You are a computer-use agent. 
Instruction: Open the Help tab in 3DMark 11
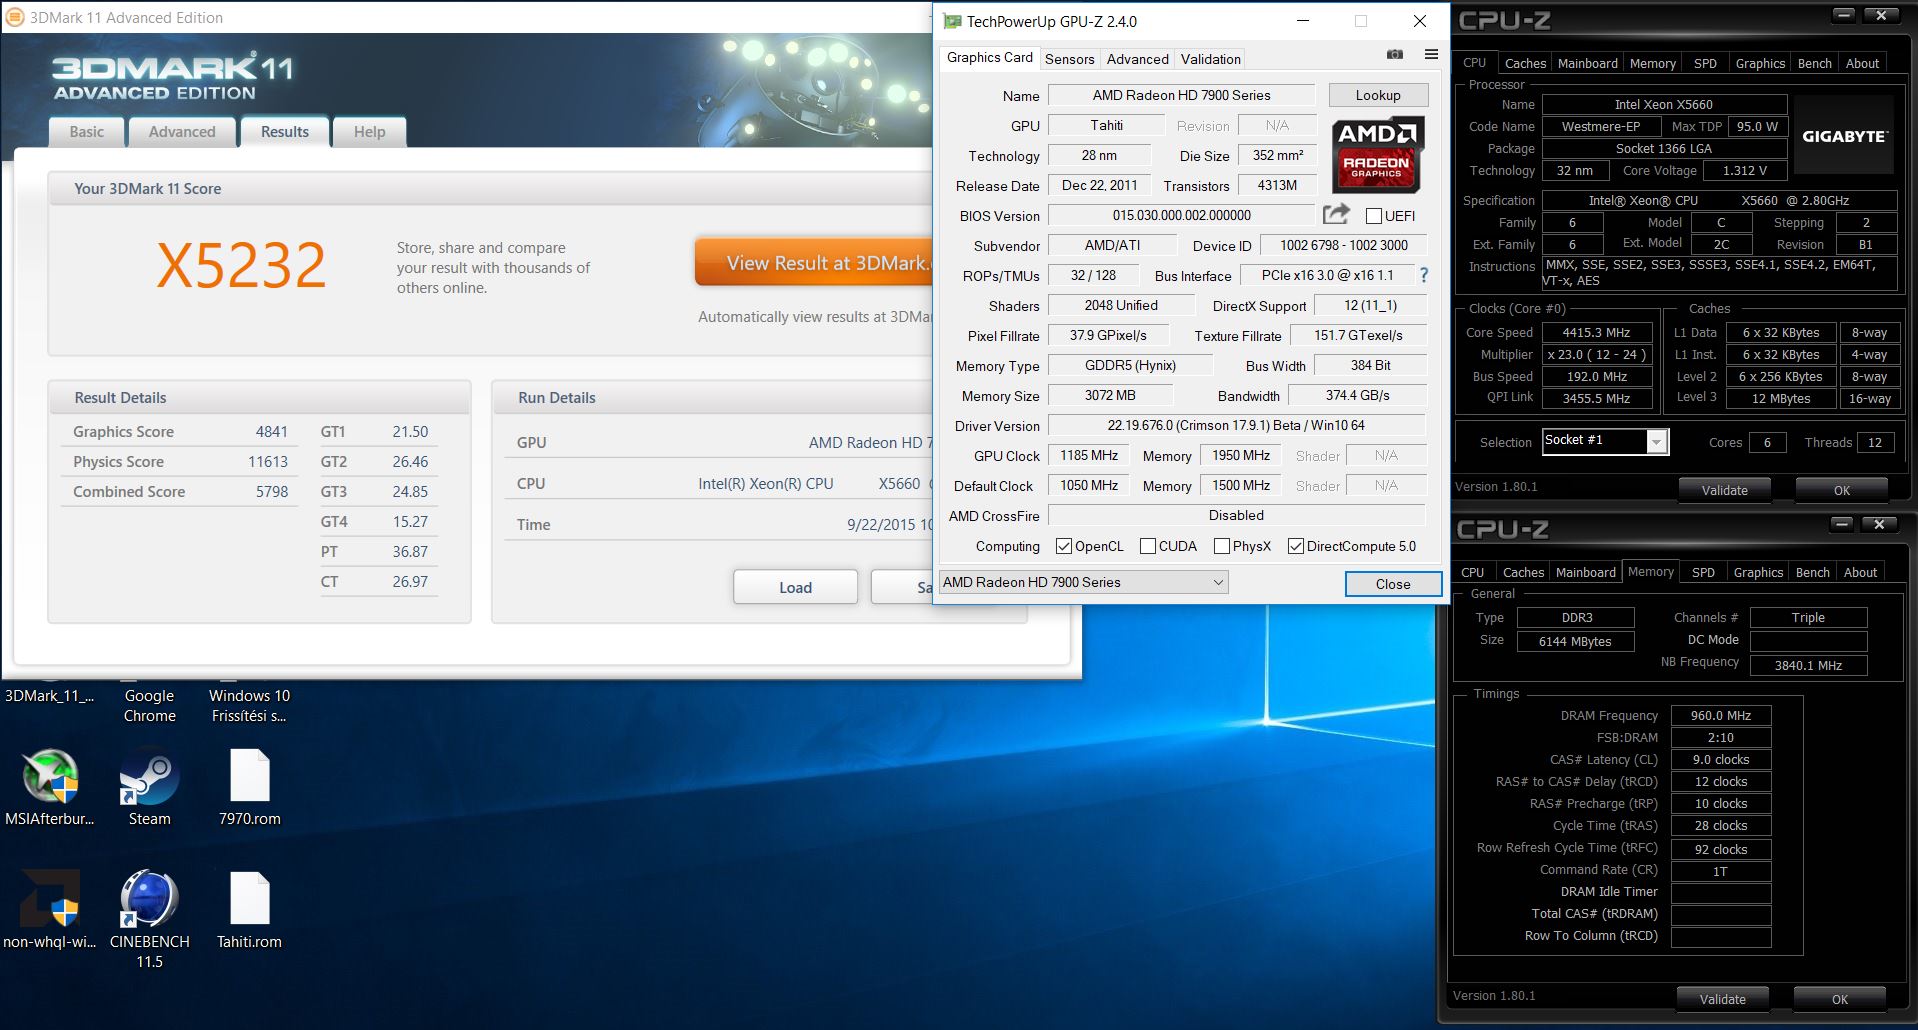pos(369,132)
